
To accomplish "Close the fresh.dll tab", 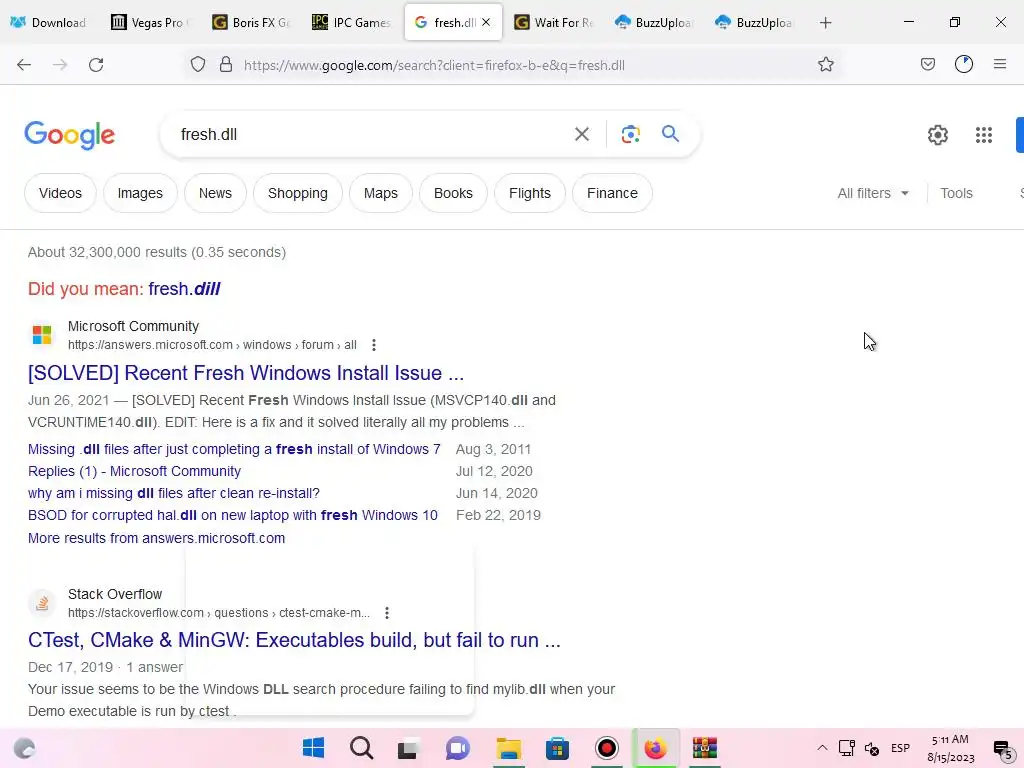I will (486, 22).
